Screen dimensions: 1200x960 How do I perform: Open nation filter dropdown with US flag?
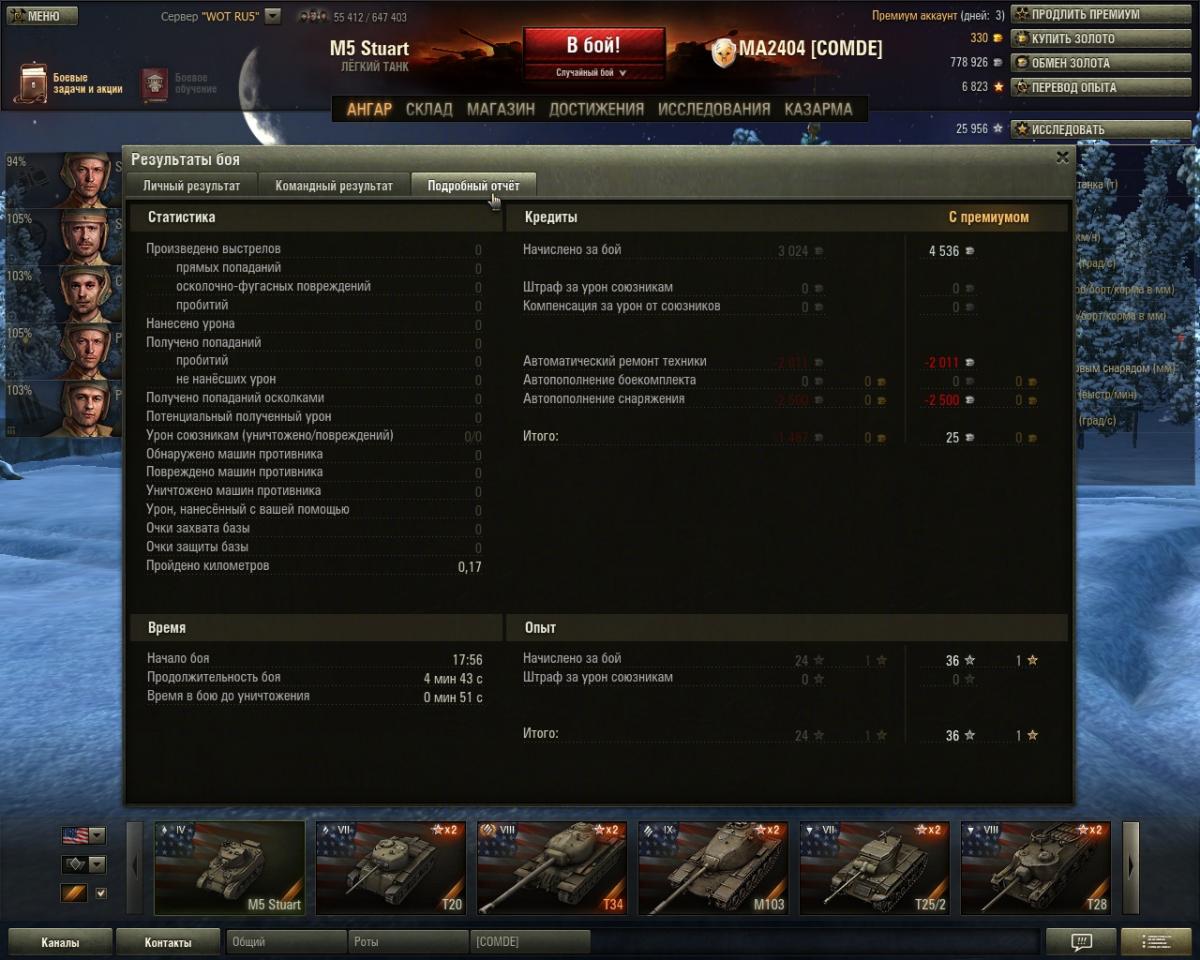tap(83, 835)
